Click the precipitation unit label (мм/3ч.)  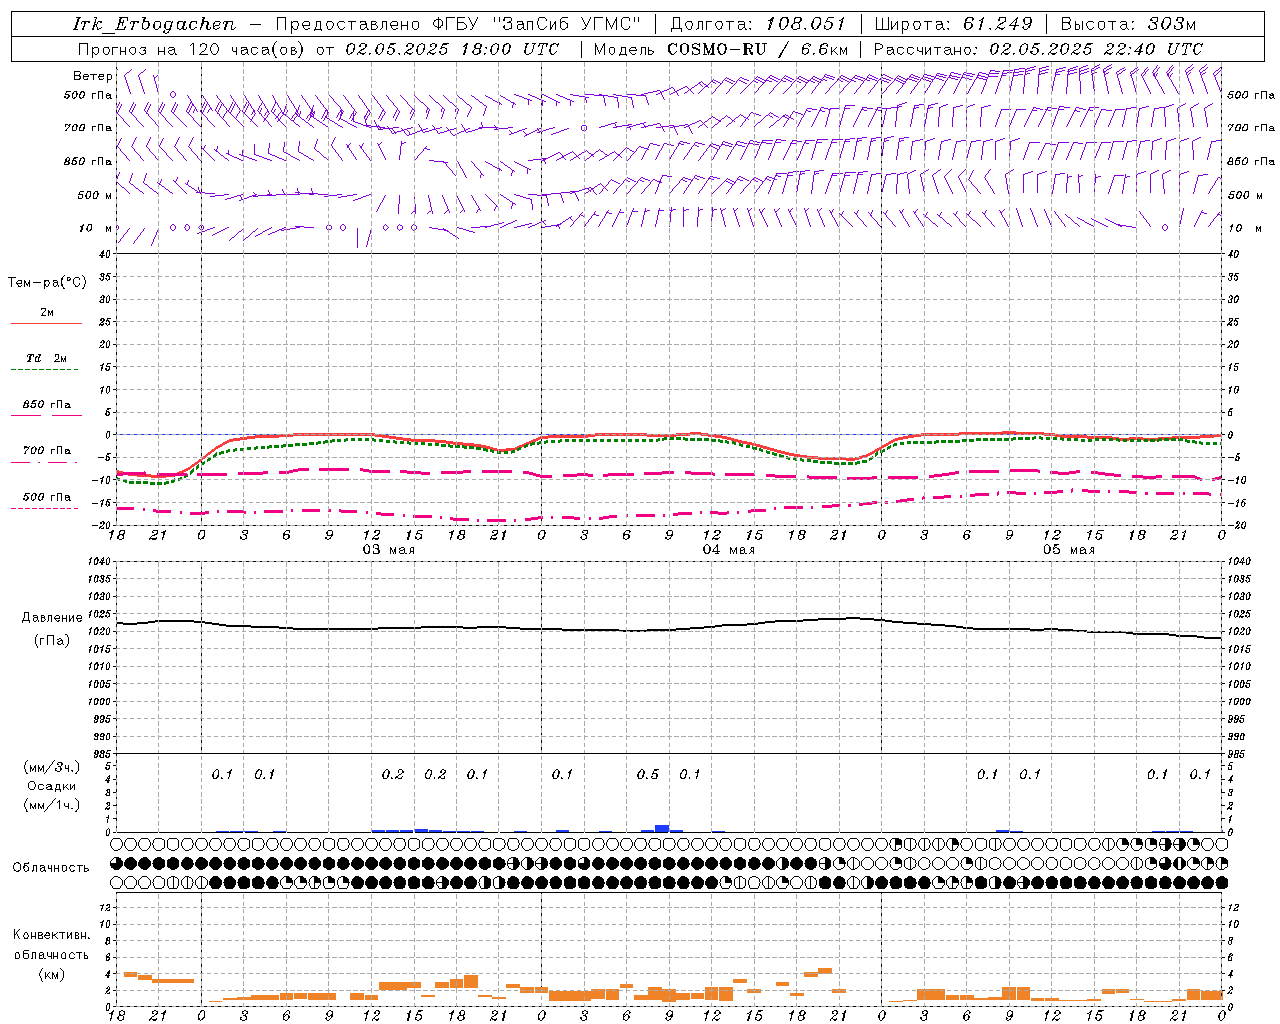tap(52, 767)
